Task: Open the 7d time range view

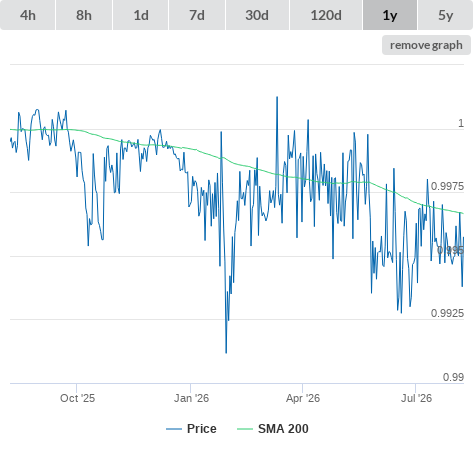Action: click(197, 15)
